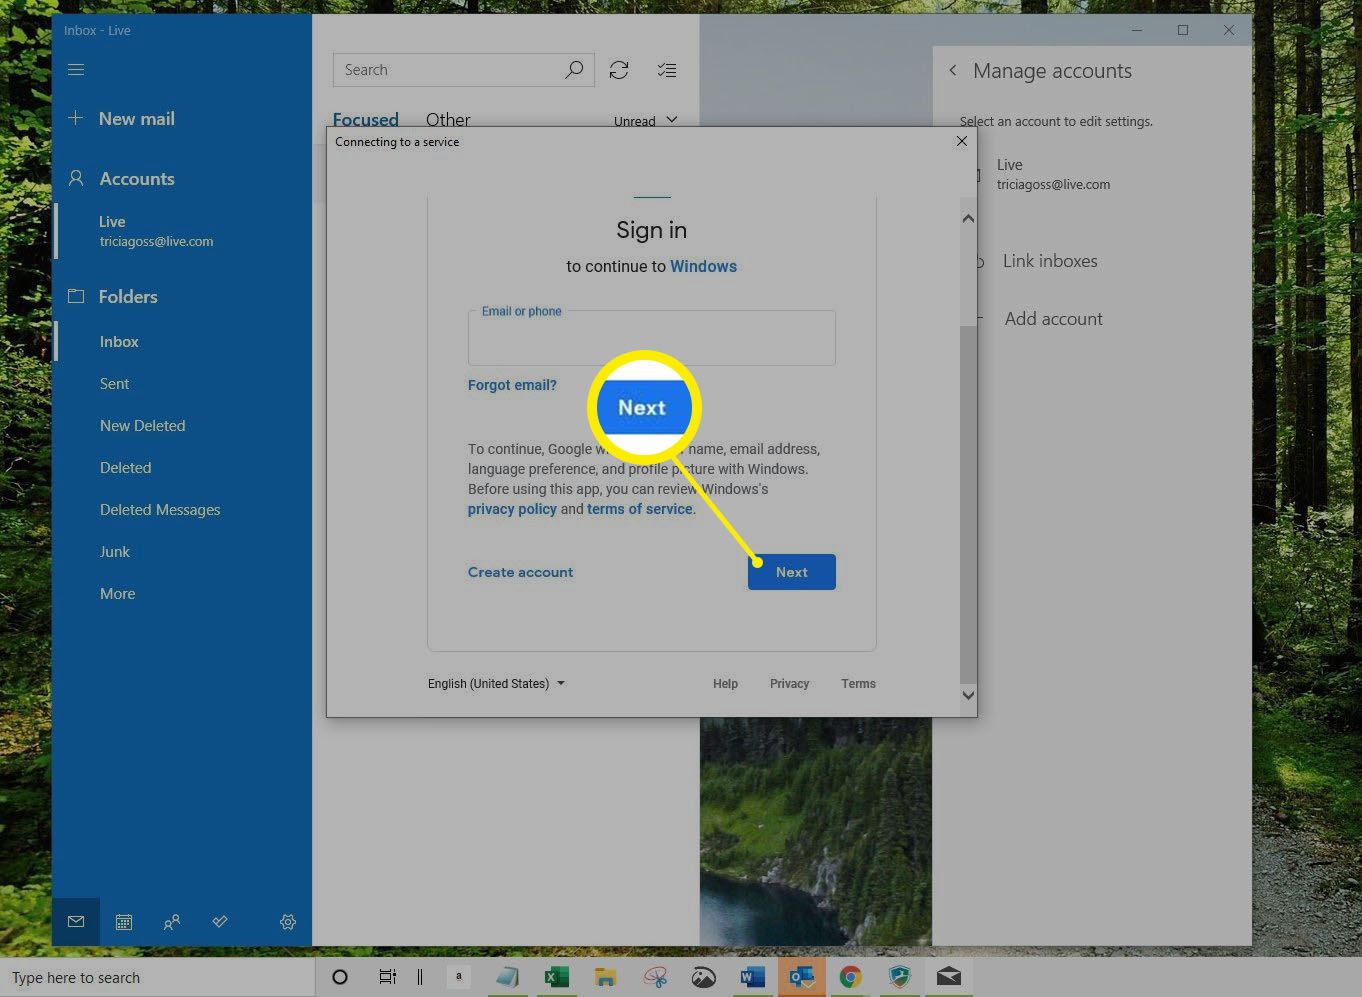The height and width of the screenshot is (997, 1362).
Task: Click the dialog scrollbar up arrow
Action: coord(968,218)
